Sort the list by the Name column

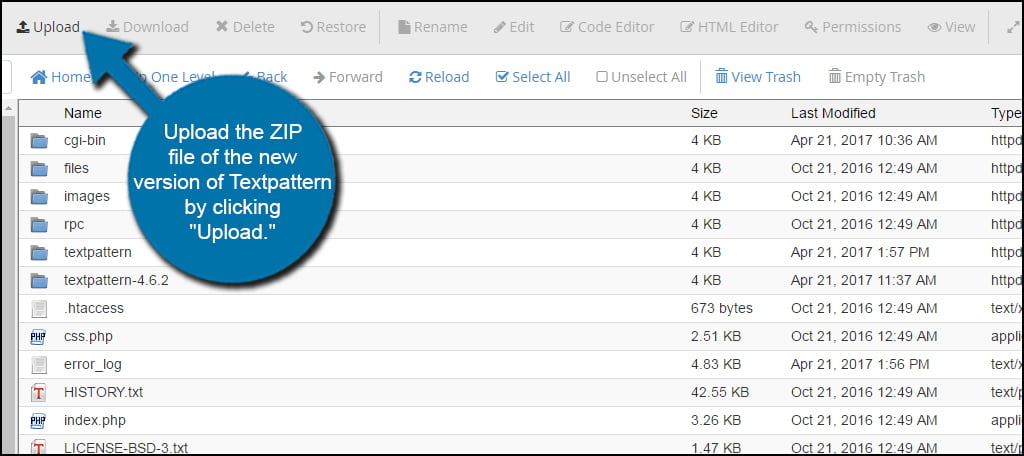point(83,113)
